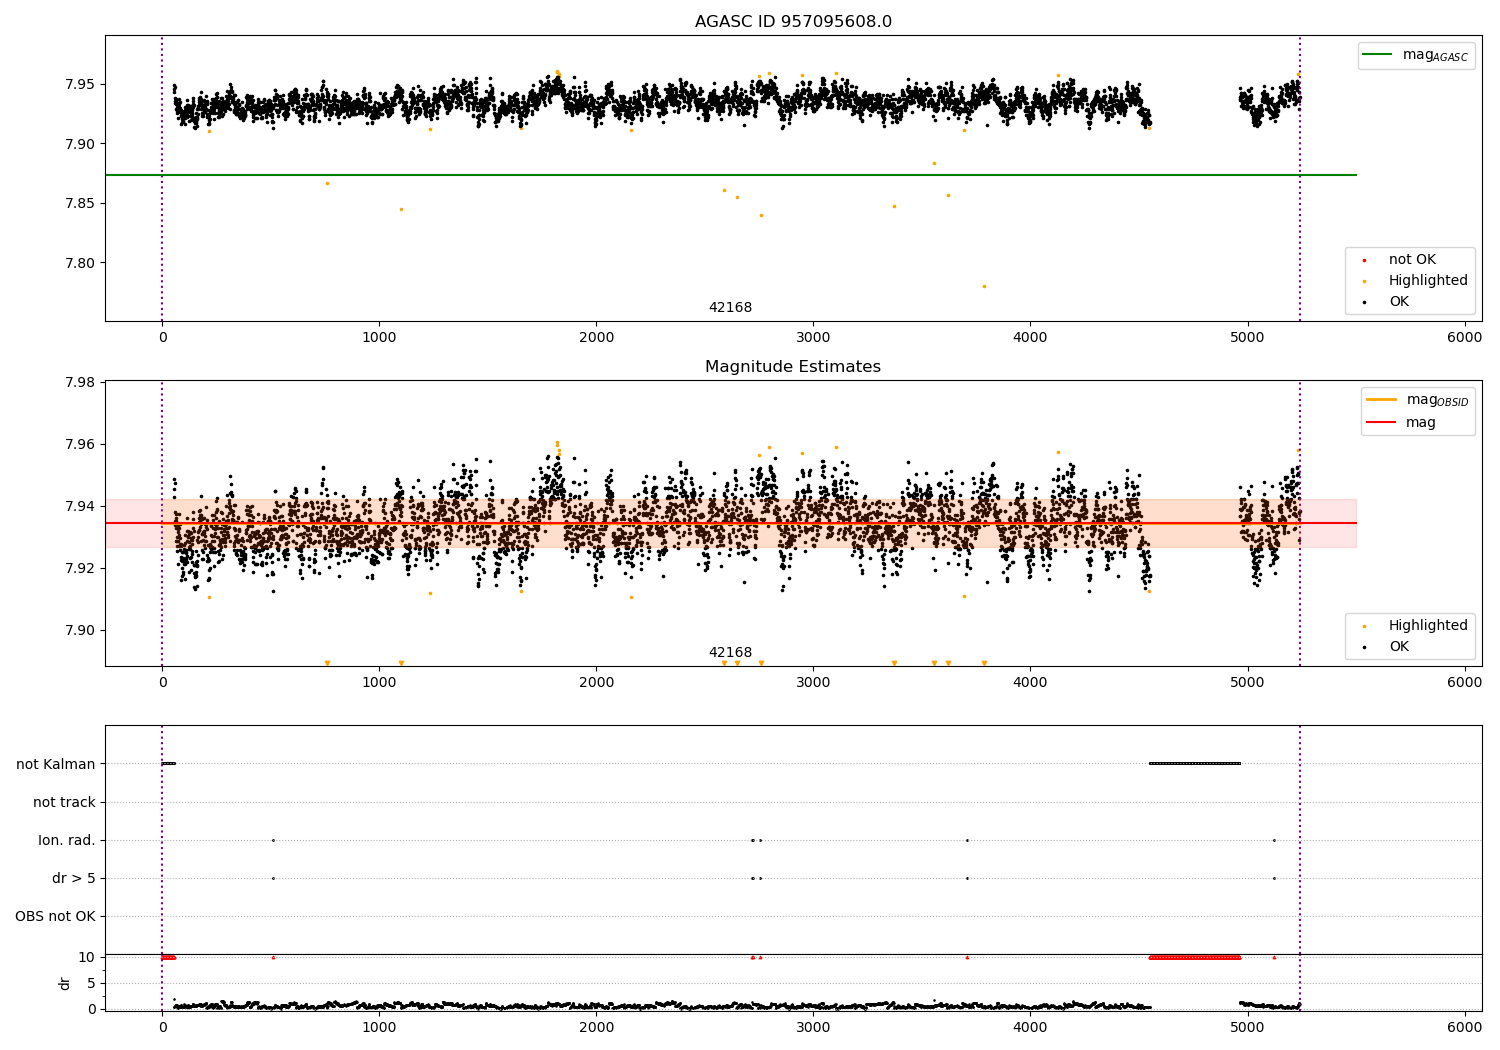
Task: Click the "dr > 5" row label
Action: pos(74,878)
